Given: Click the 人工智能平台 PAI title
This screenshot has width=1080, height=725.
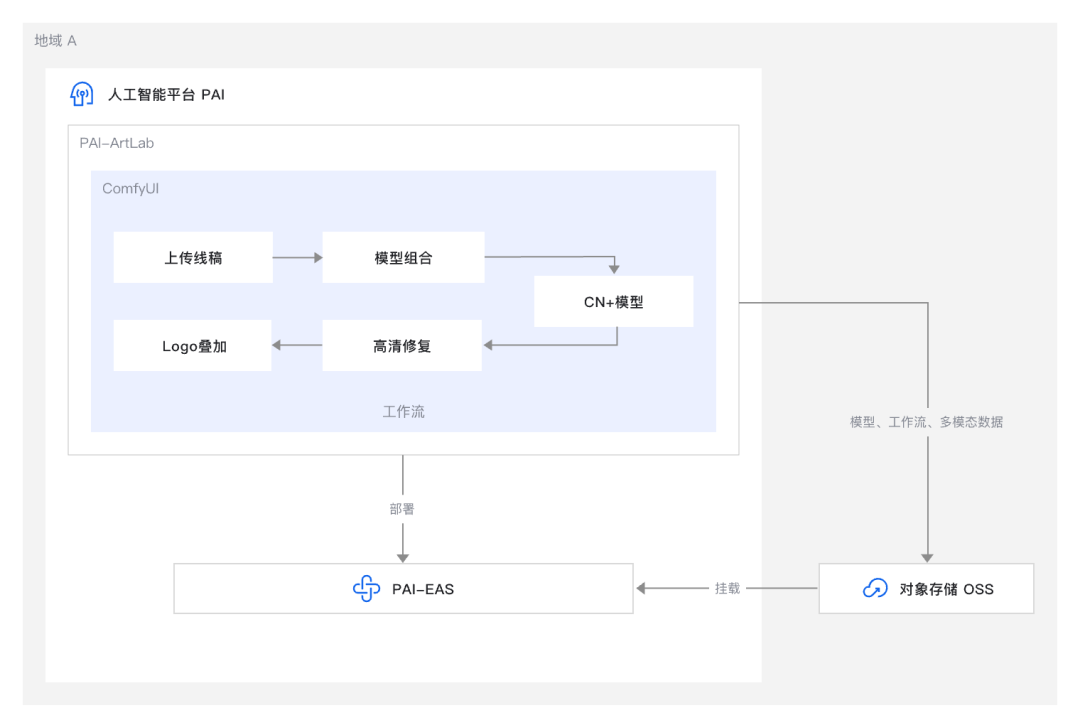Looking at the screenshot, I should (x=167, y=95).
